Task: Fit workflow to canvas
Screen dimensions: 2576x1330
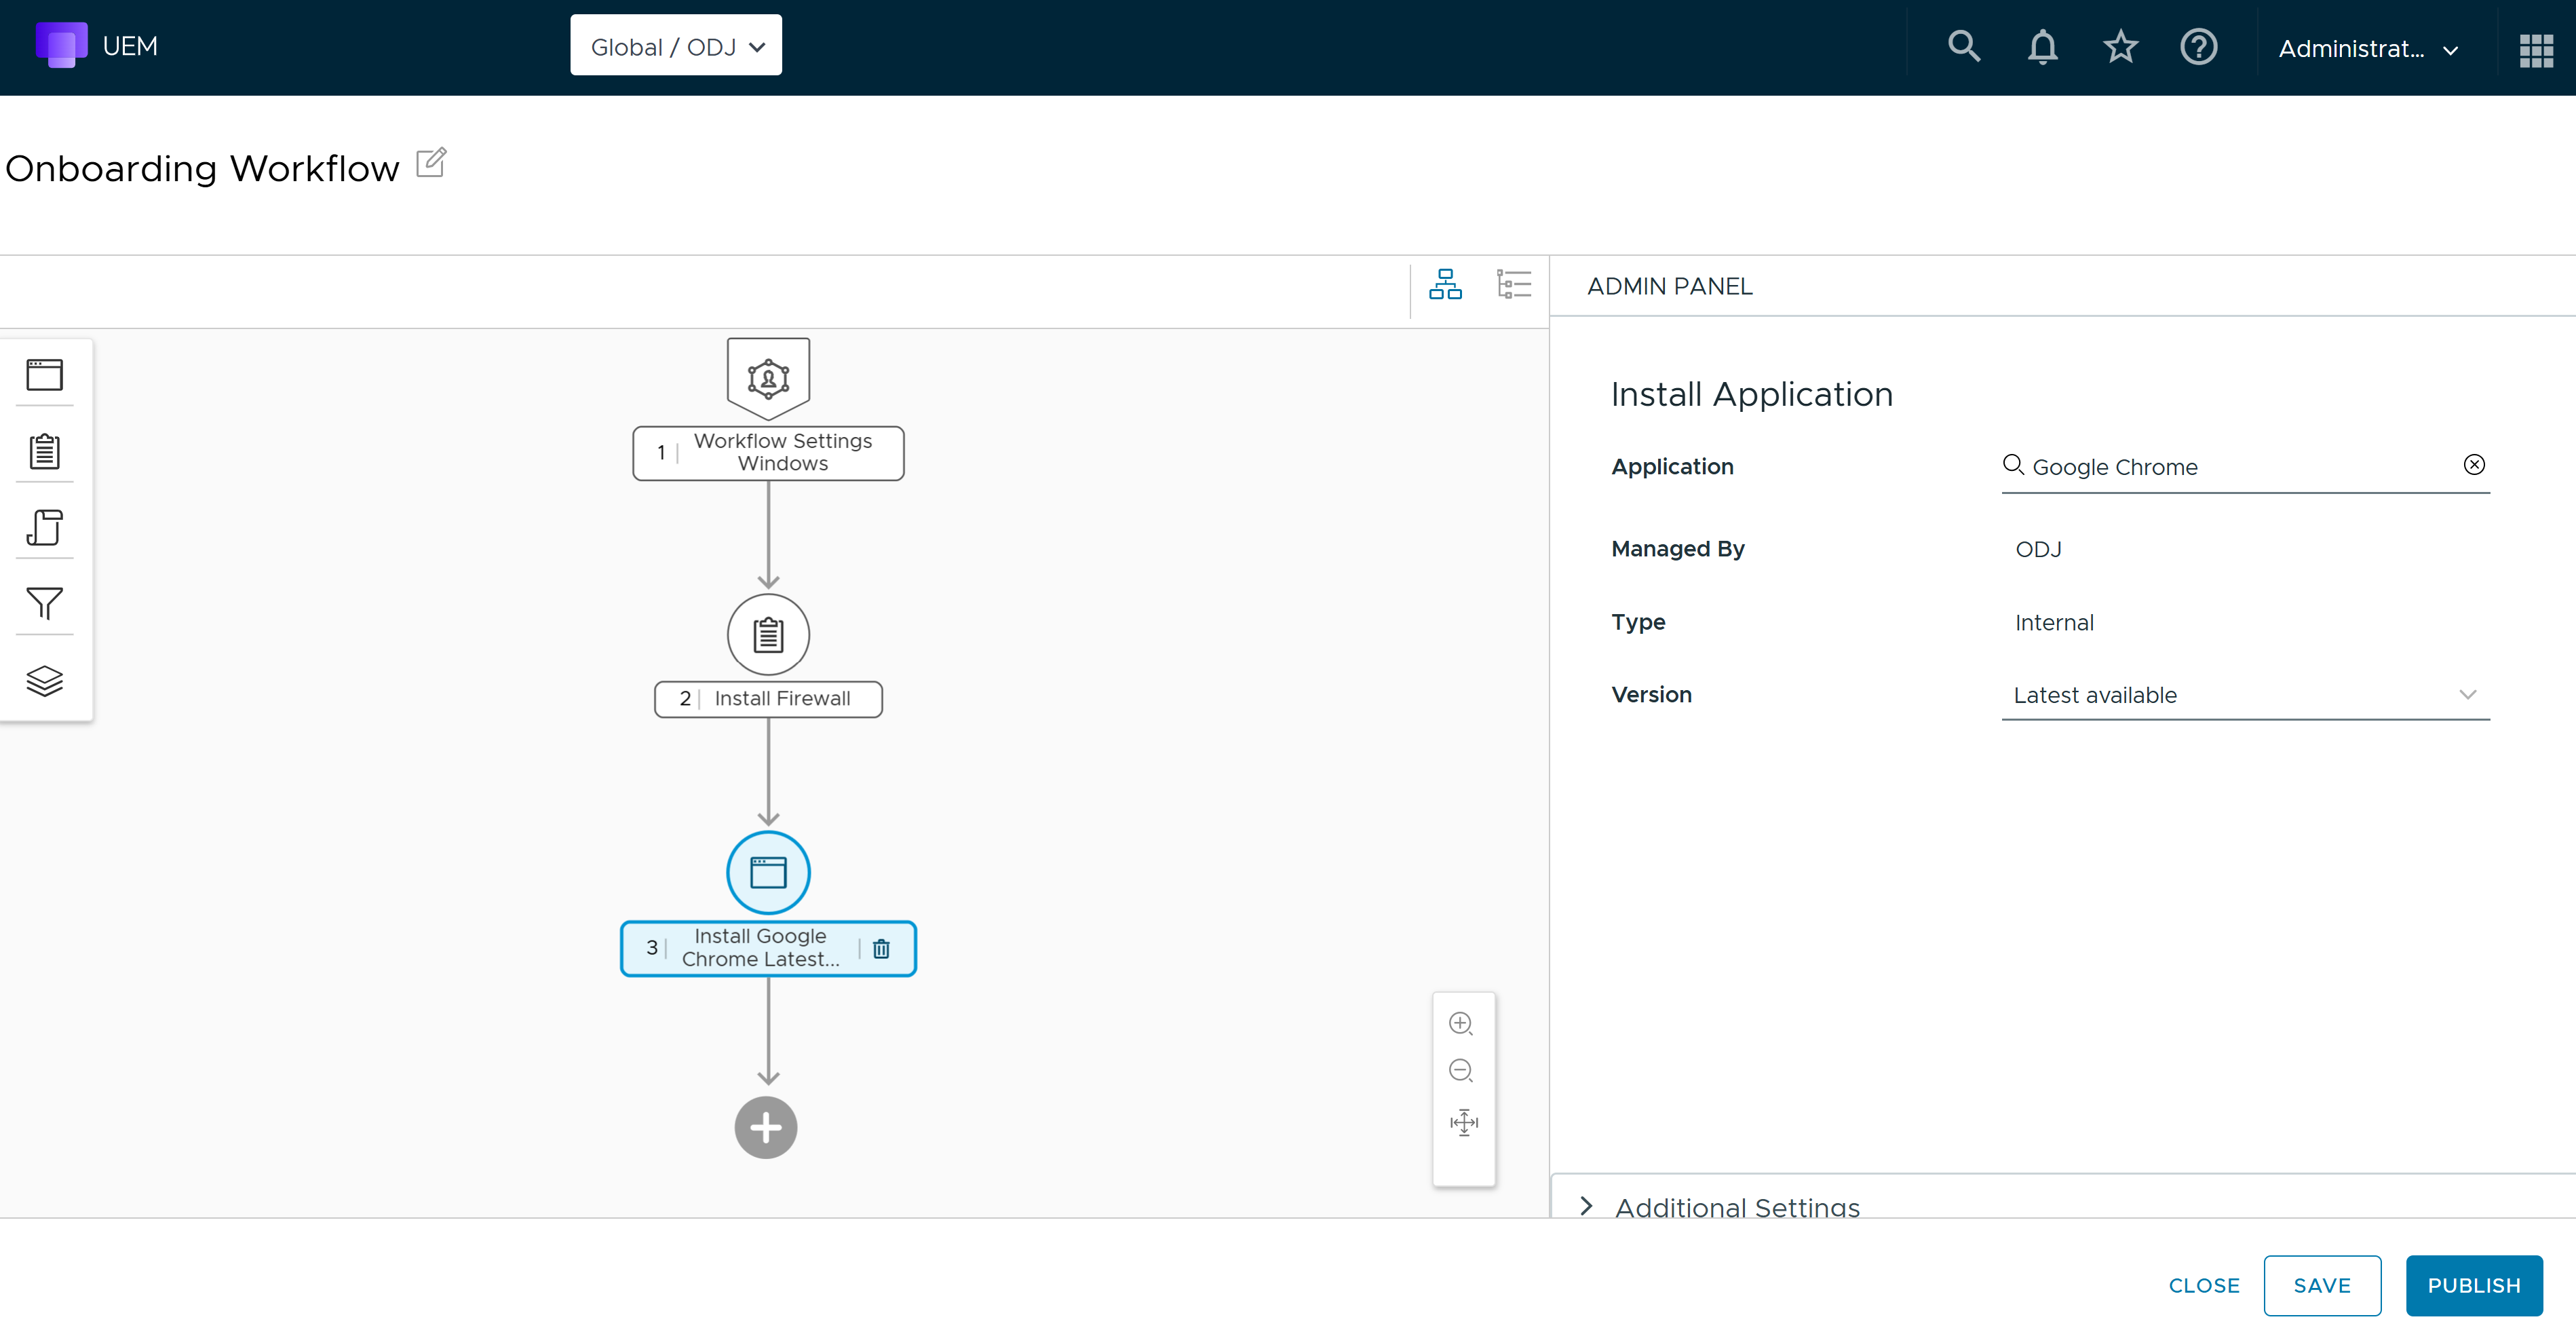Action: click(x=1464, y=1123)
